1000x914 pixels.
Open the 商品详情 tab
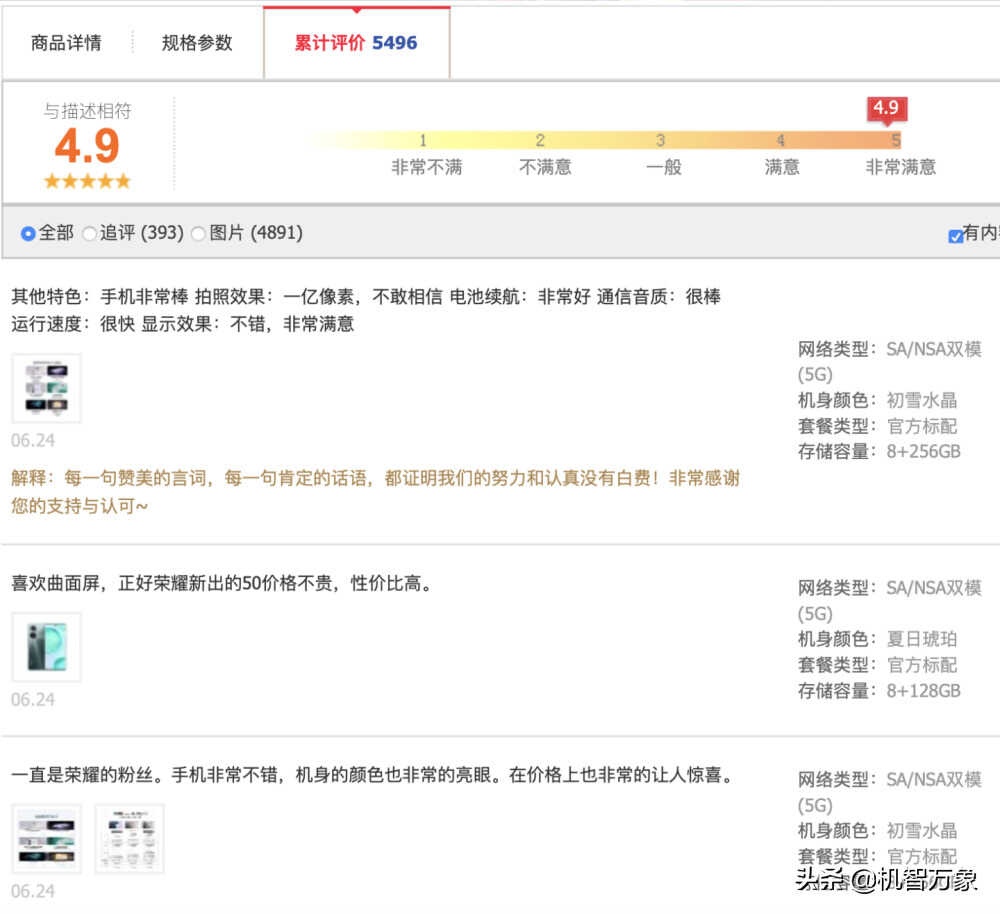pyautogui.click(x=66, y=43)
